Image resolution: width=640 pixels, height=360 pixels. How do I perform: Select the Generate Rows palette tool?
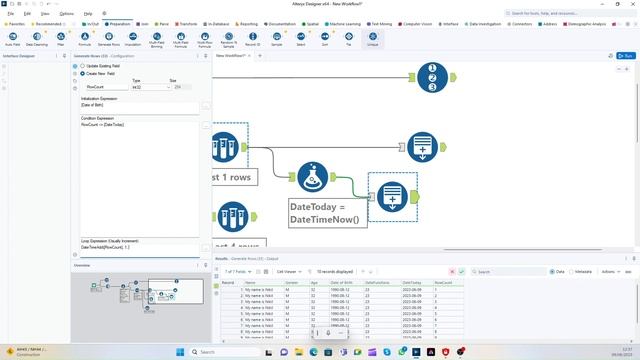coord(109,39)
